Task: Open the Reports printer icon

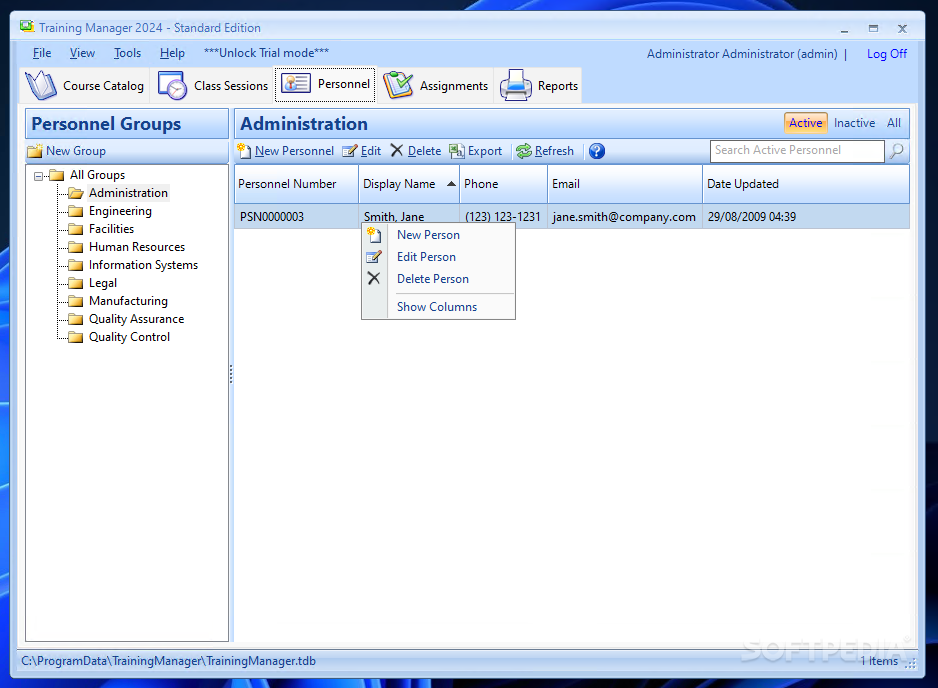Action: coord(516,85)
